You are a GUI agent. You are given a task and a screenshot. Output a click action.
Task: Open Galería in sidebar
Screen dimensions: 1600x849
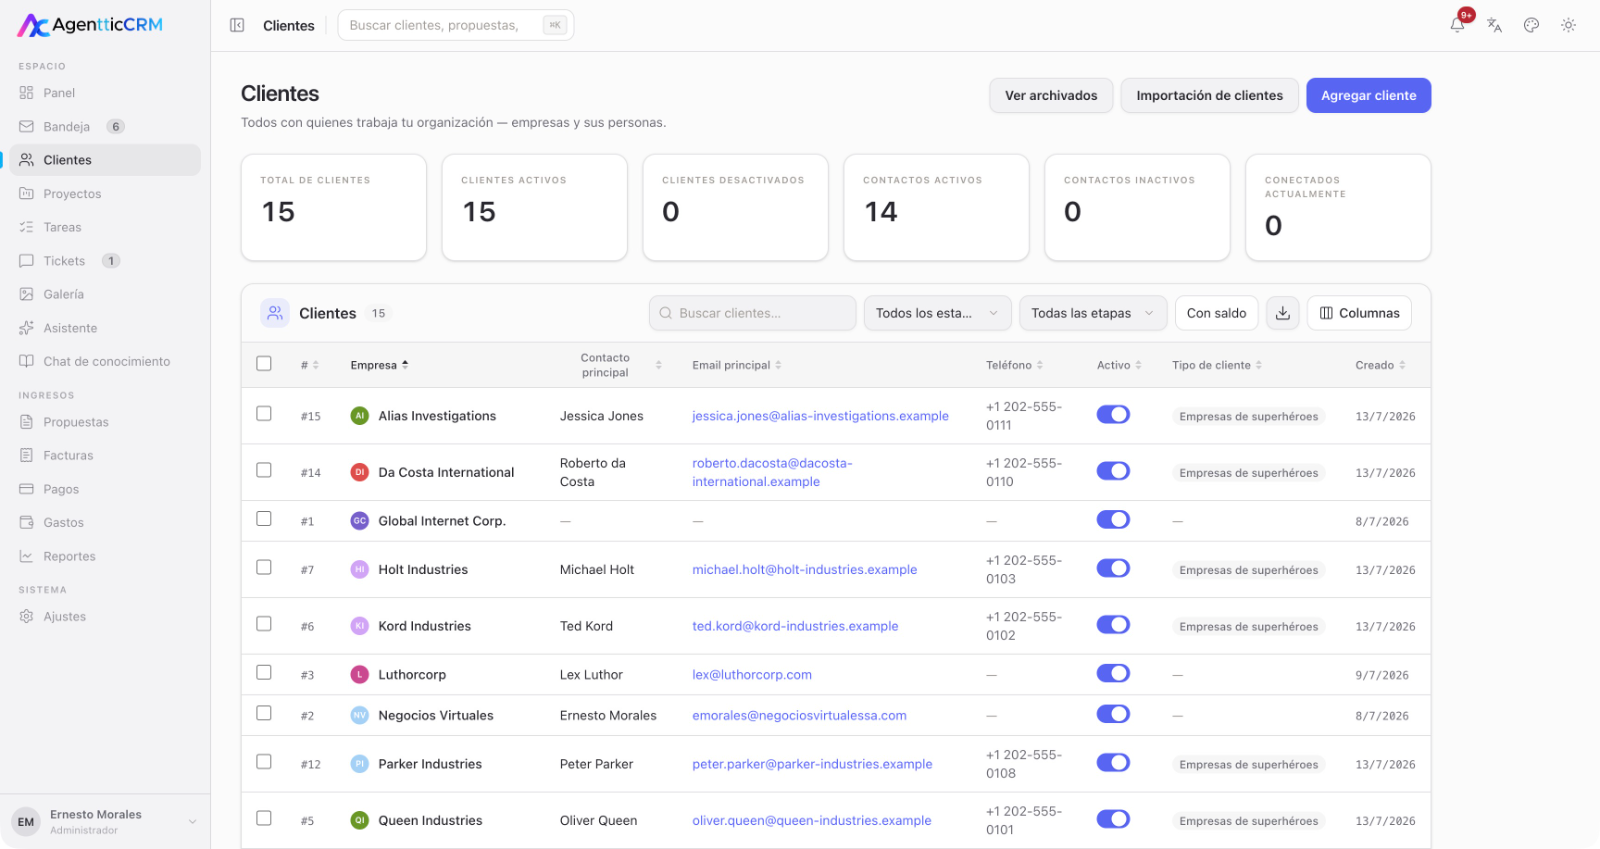pyautogui.click(x=105, y=294)
